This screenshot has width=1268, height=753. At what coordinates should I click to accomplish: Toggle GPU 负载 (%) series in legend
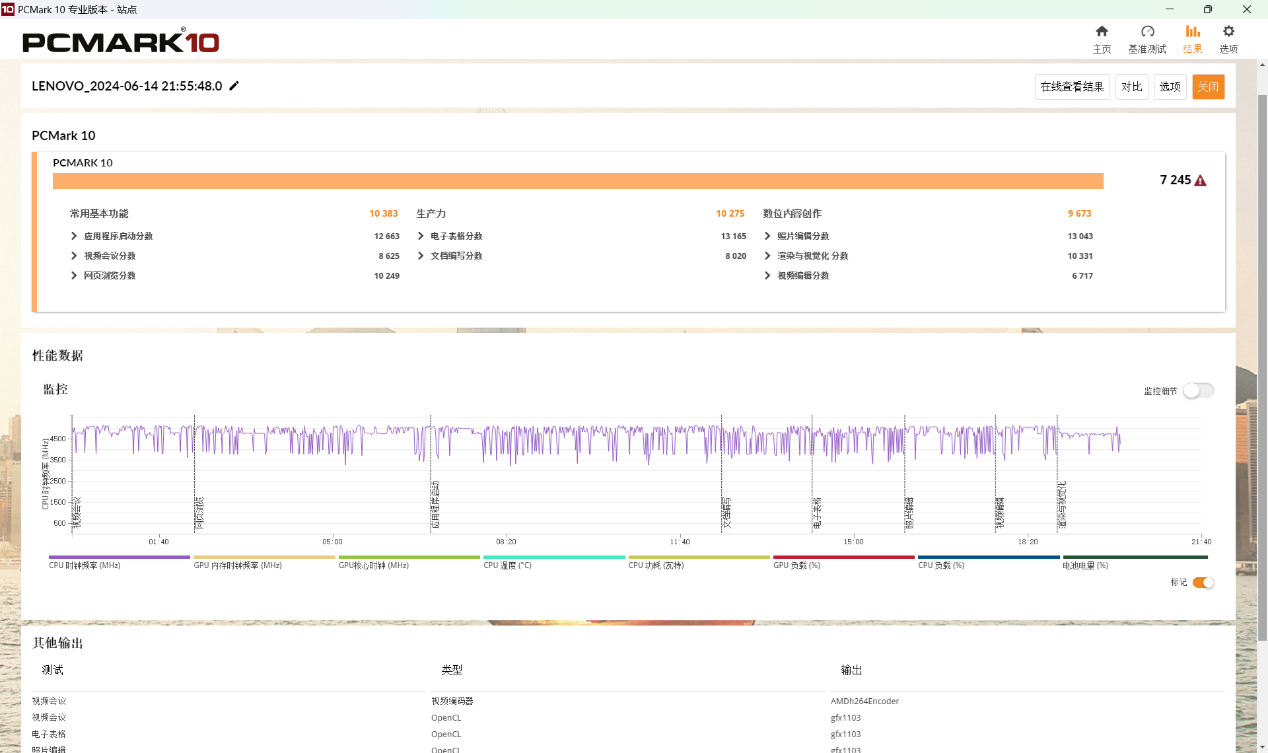pyautogui.click(x=844, y=561)
